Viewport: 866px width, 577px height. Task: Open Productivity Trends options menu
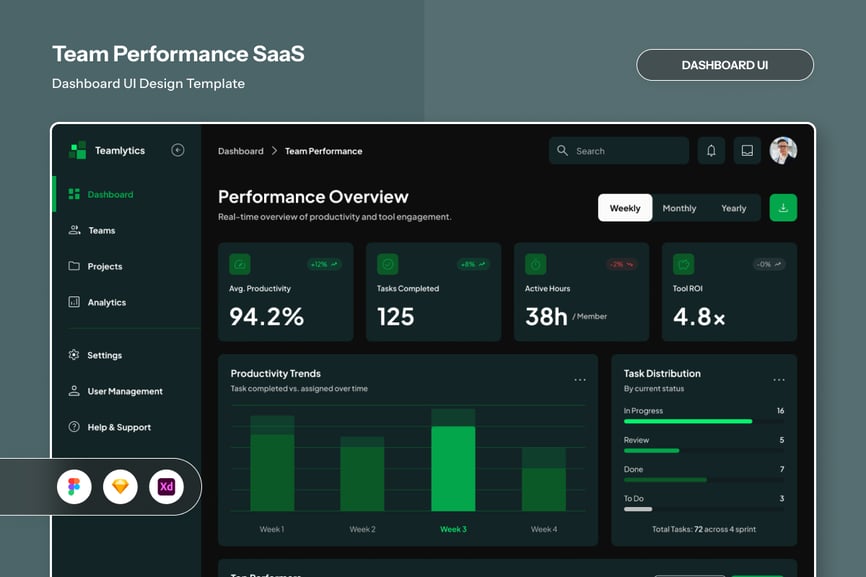580,380
